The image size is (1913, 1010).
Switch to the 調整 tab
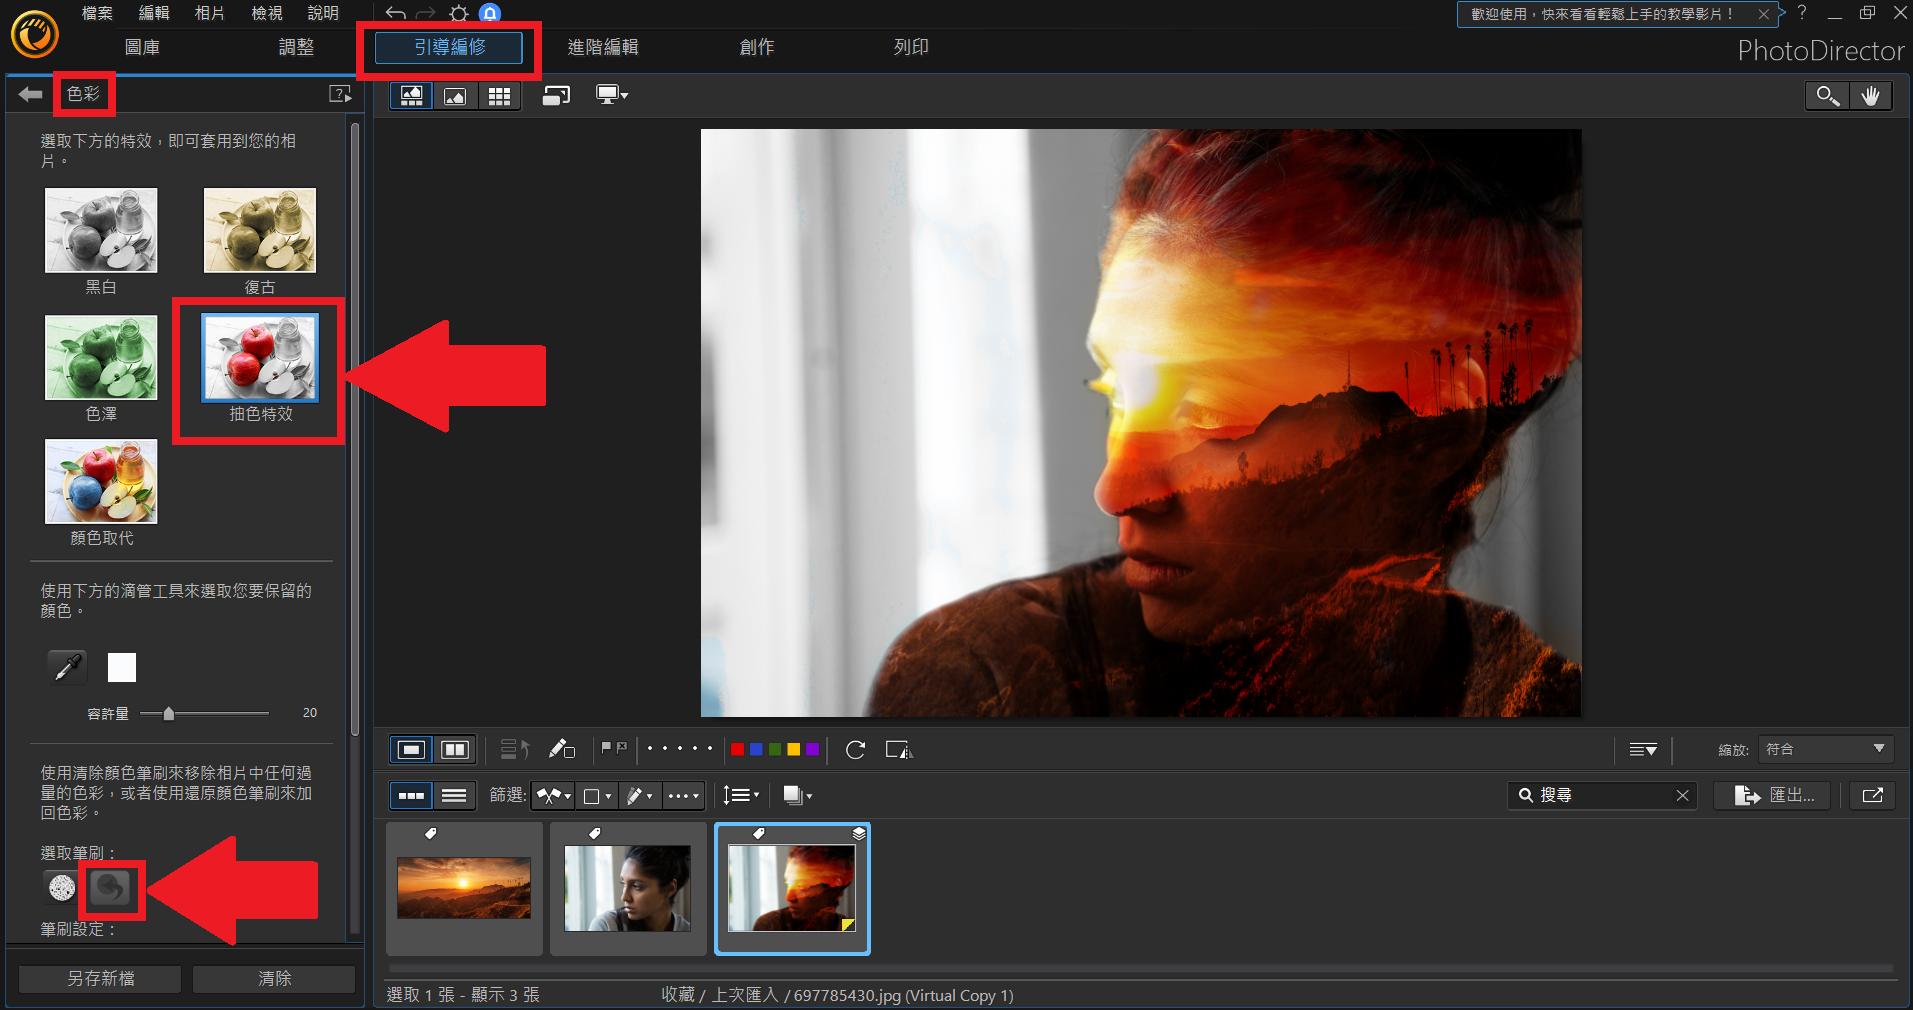[296, 47]
